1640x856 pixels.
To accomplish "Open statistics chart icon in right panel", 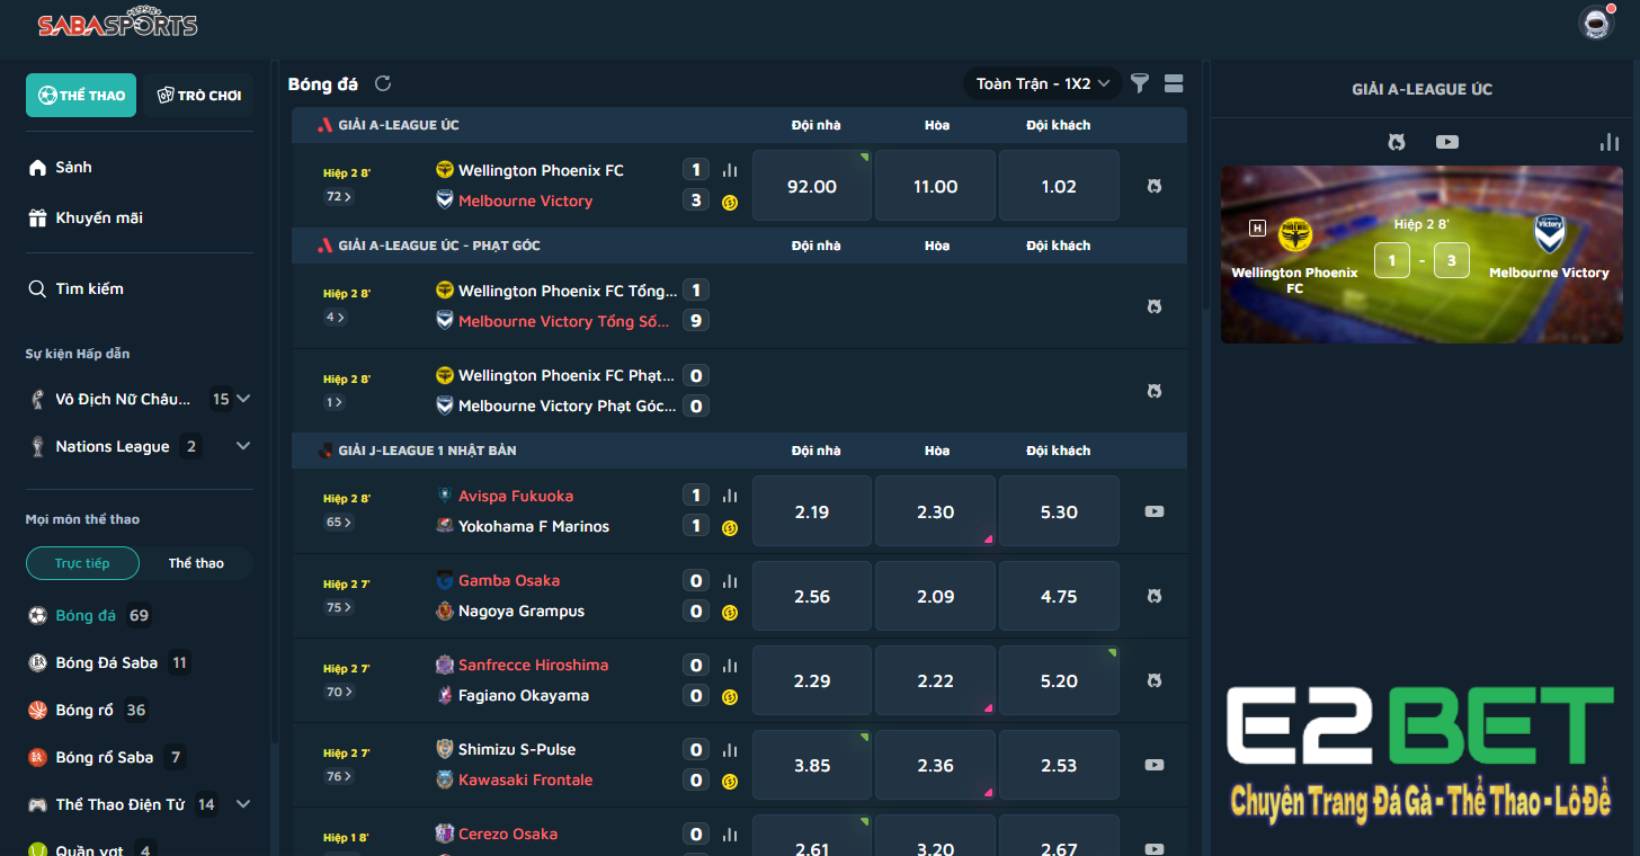I will click(x=1609, y=142).
